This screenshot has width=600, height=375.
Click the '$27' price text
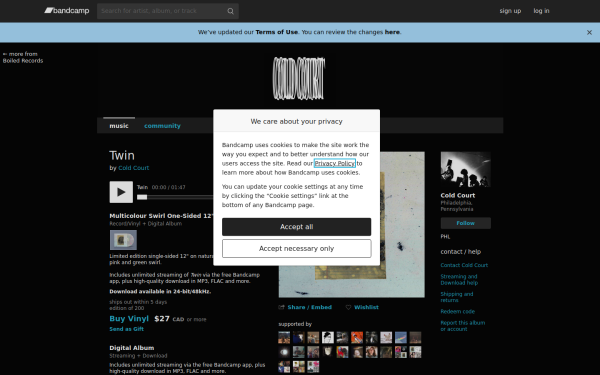[162, 318]
